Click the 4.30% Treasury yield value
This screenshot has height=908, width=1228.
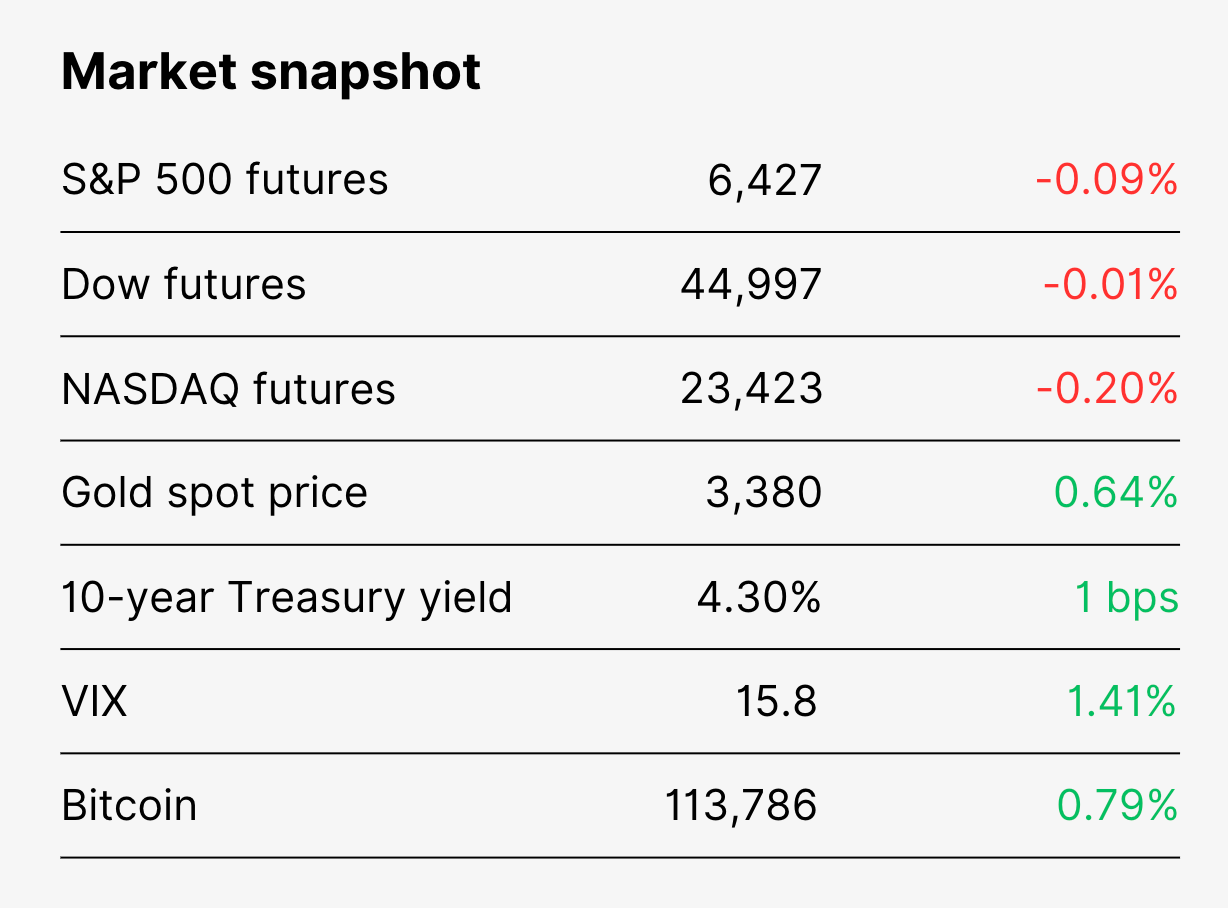click(759, 597)
